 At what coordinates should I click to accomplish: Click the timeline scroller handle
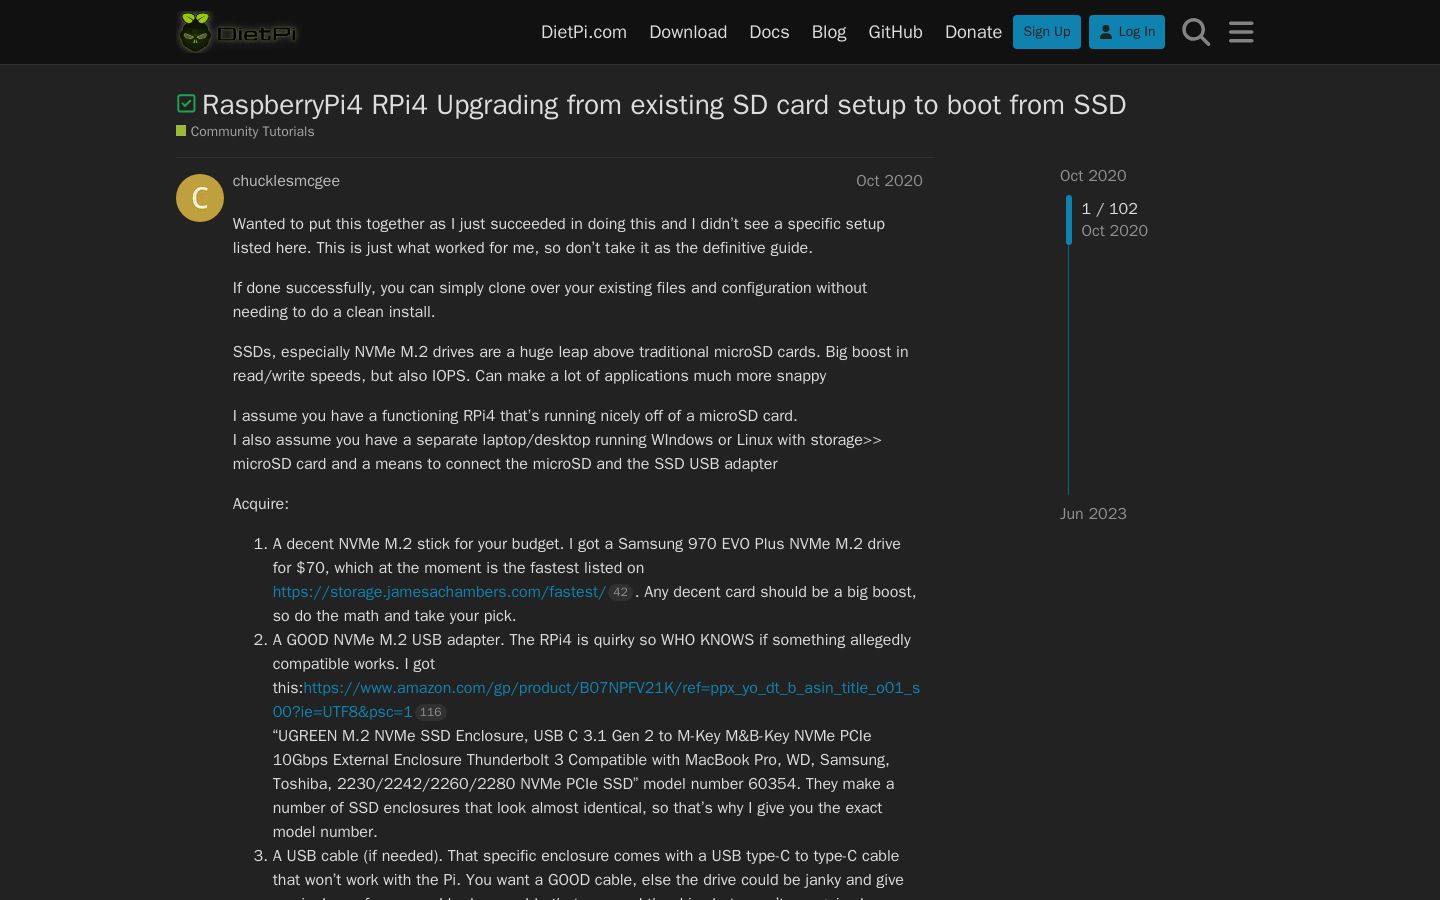(x=1069, y=220)
